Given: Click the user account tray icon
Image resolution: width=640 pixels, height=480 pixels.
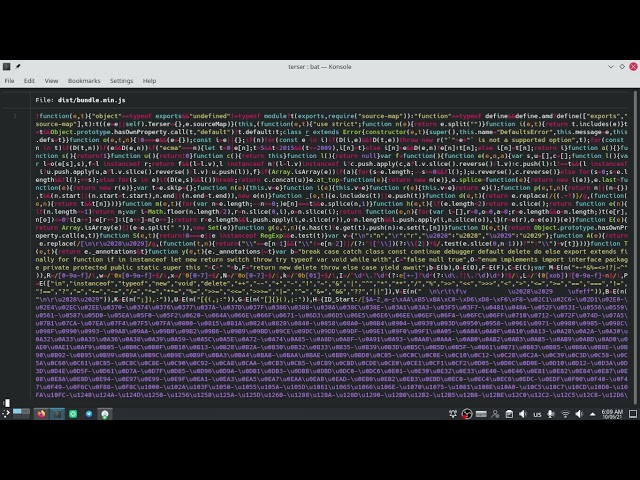Looking at the screenshot, I should [x=496, y=414].
